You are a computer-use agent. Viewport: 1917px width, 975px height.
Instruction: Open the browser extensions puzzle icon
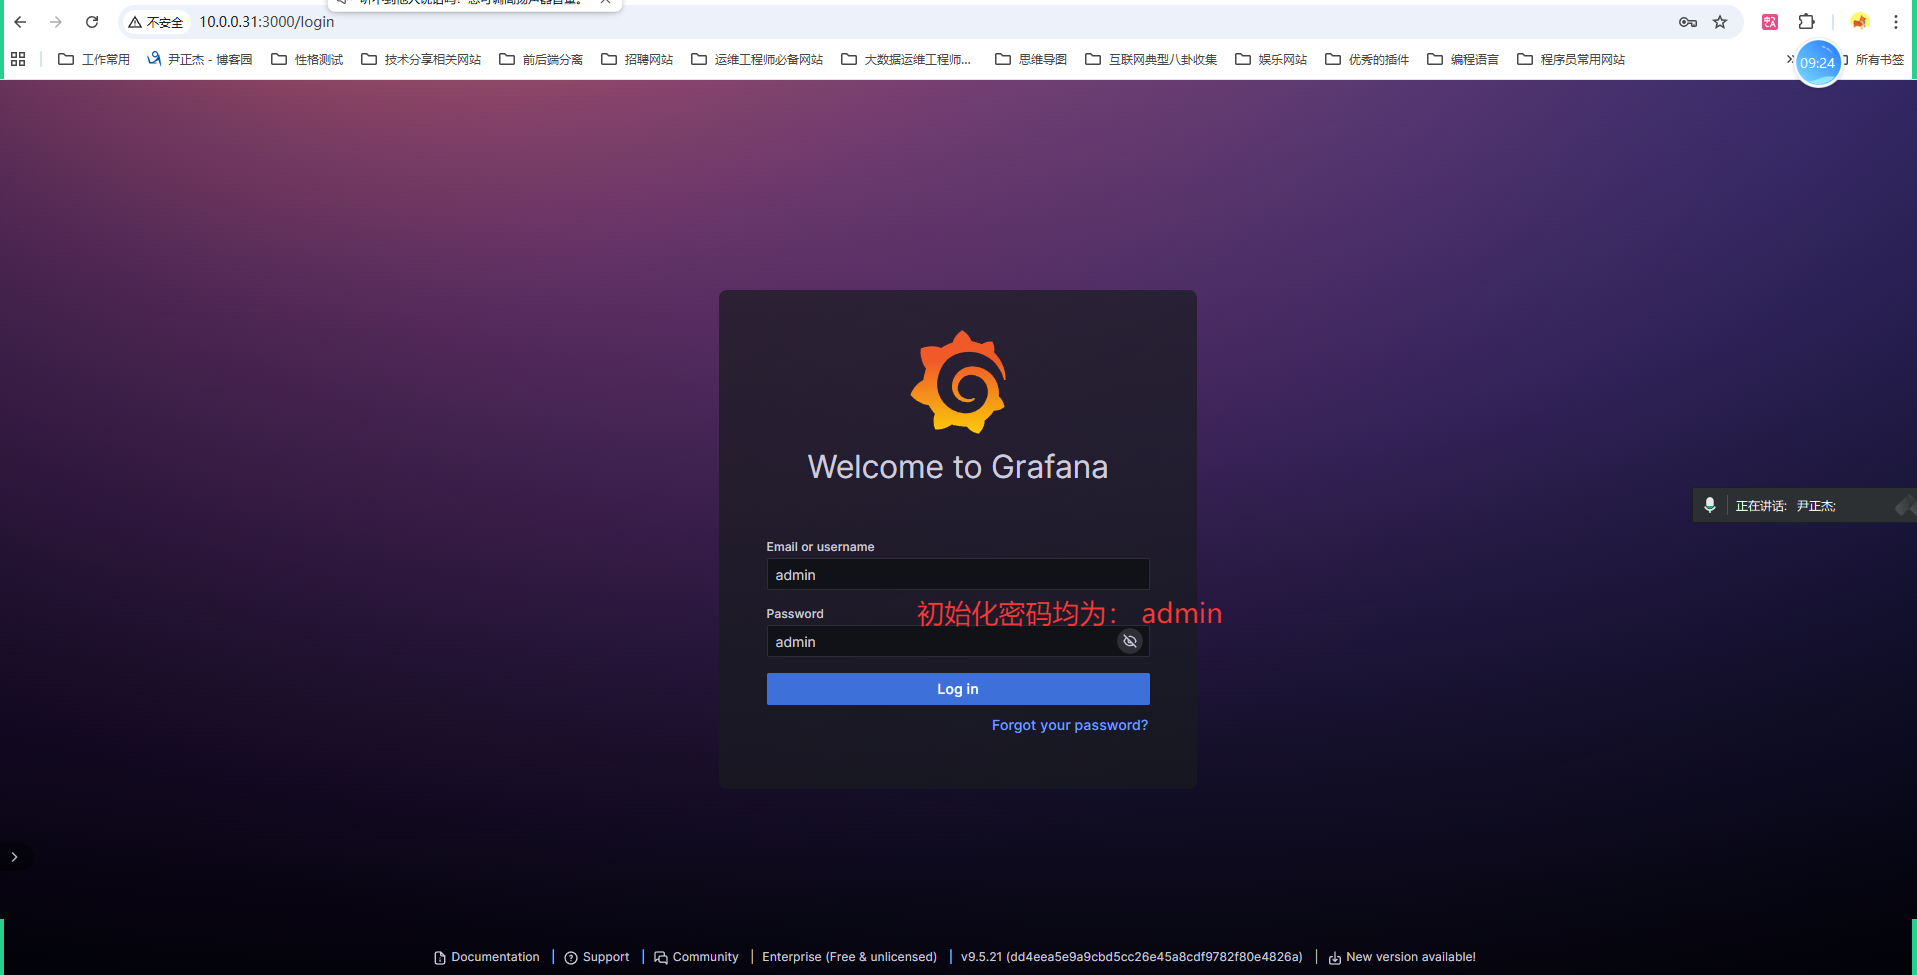1806,22
